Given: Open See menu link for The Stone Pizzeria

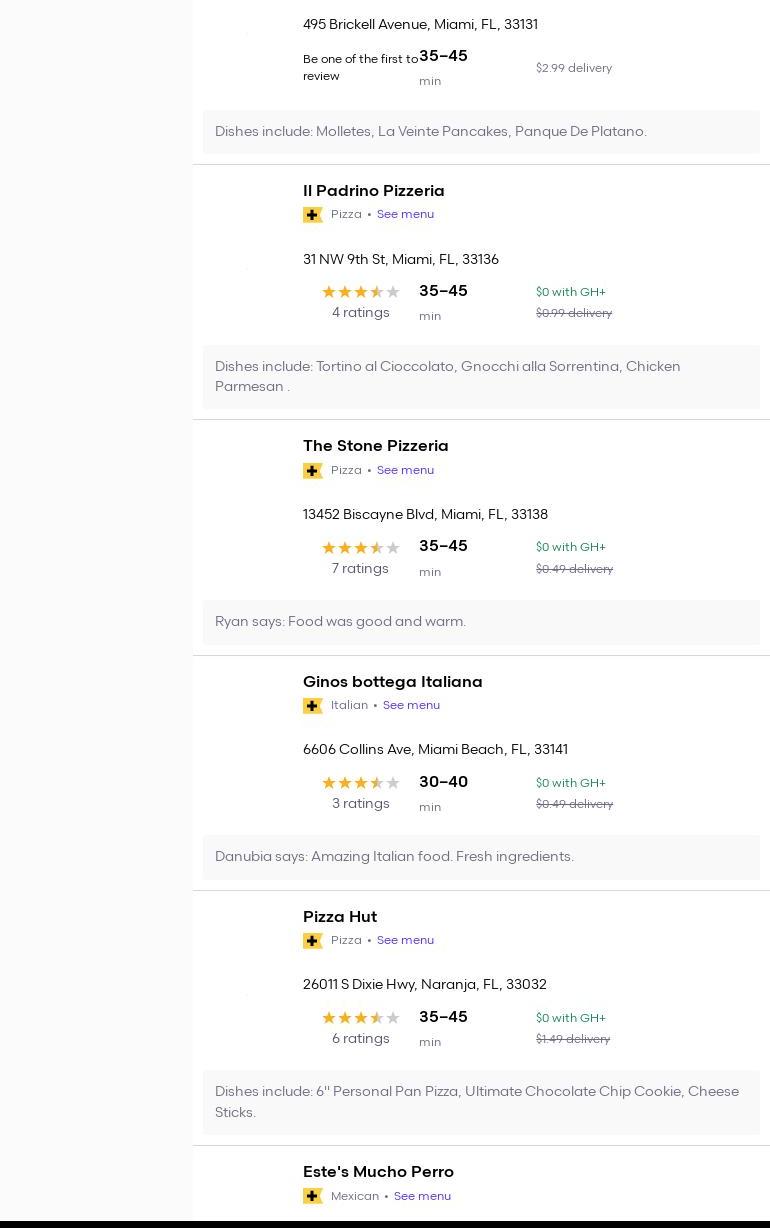Looking at the screenshot, I should (405, 470).
